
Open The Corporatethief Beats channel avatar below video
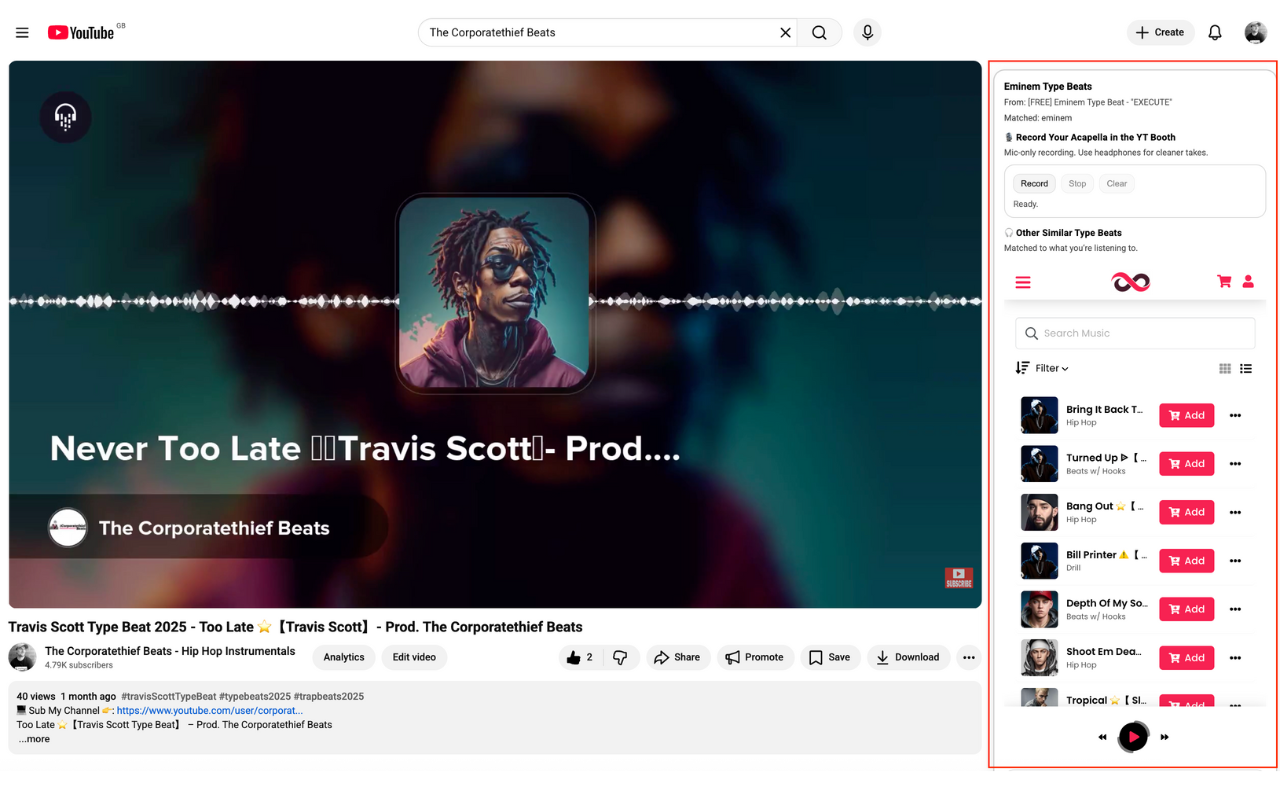22,657
